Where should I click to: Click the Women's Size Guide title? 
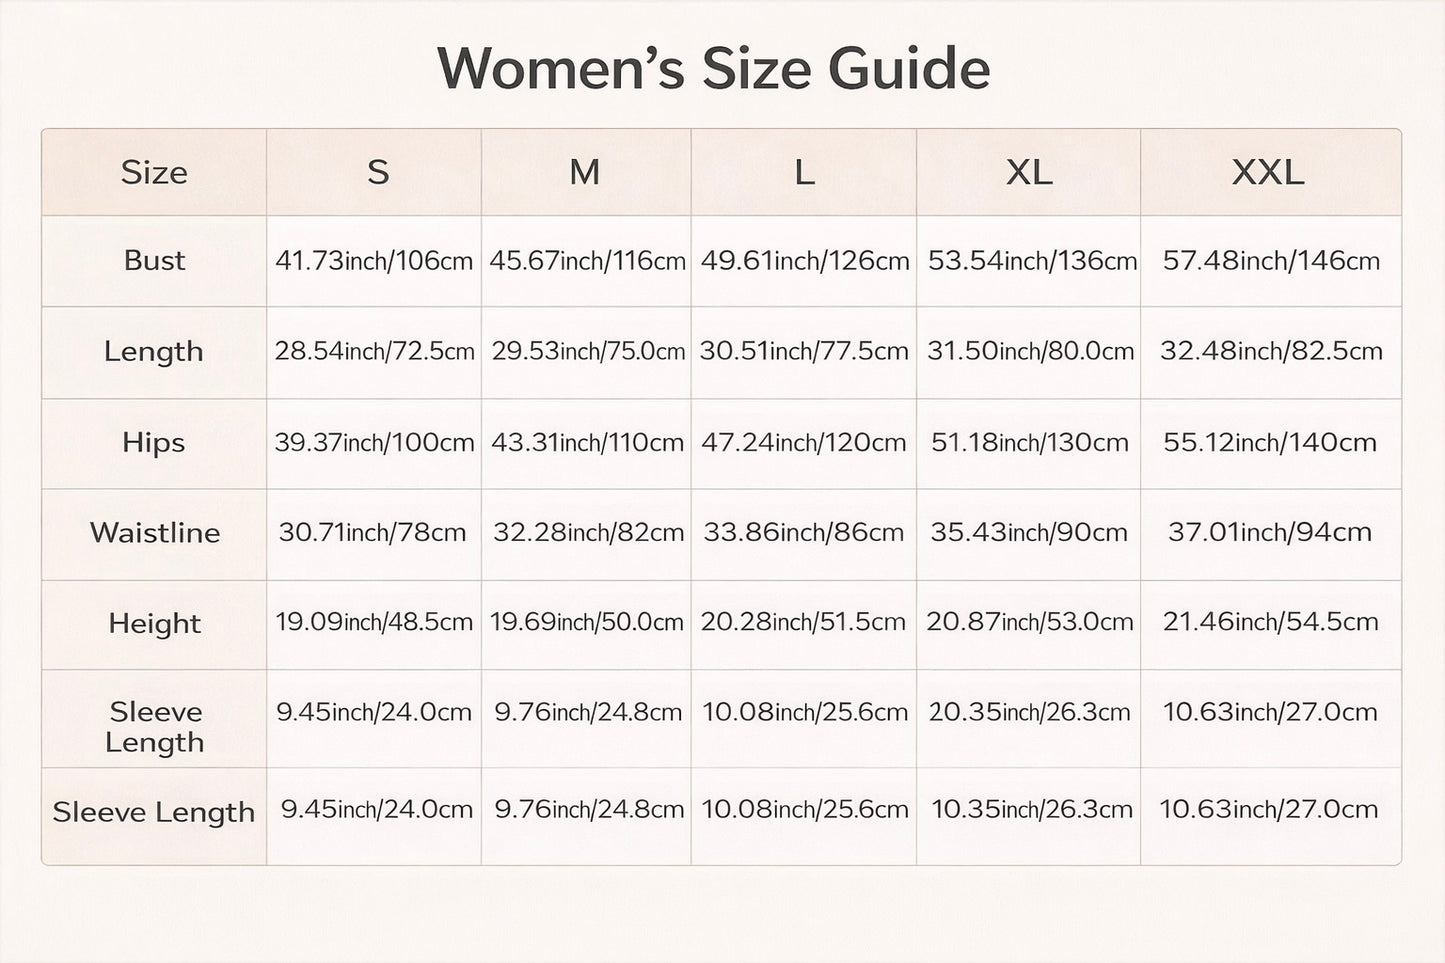(x=714, y=69)
